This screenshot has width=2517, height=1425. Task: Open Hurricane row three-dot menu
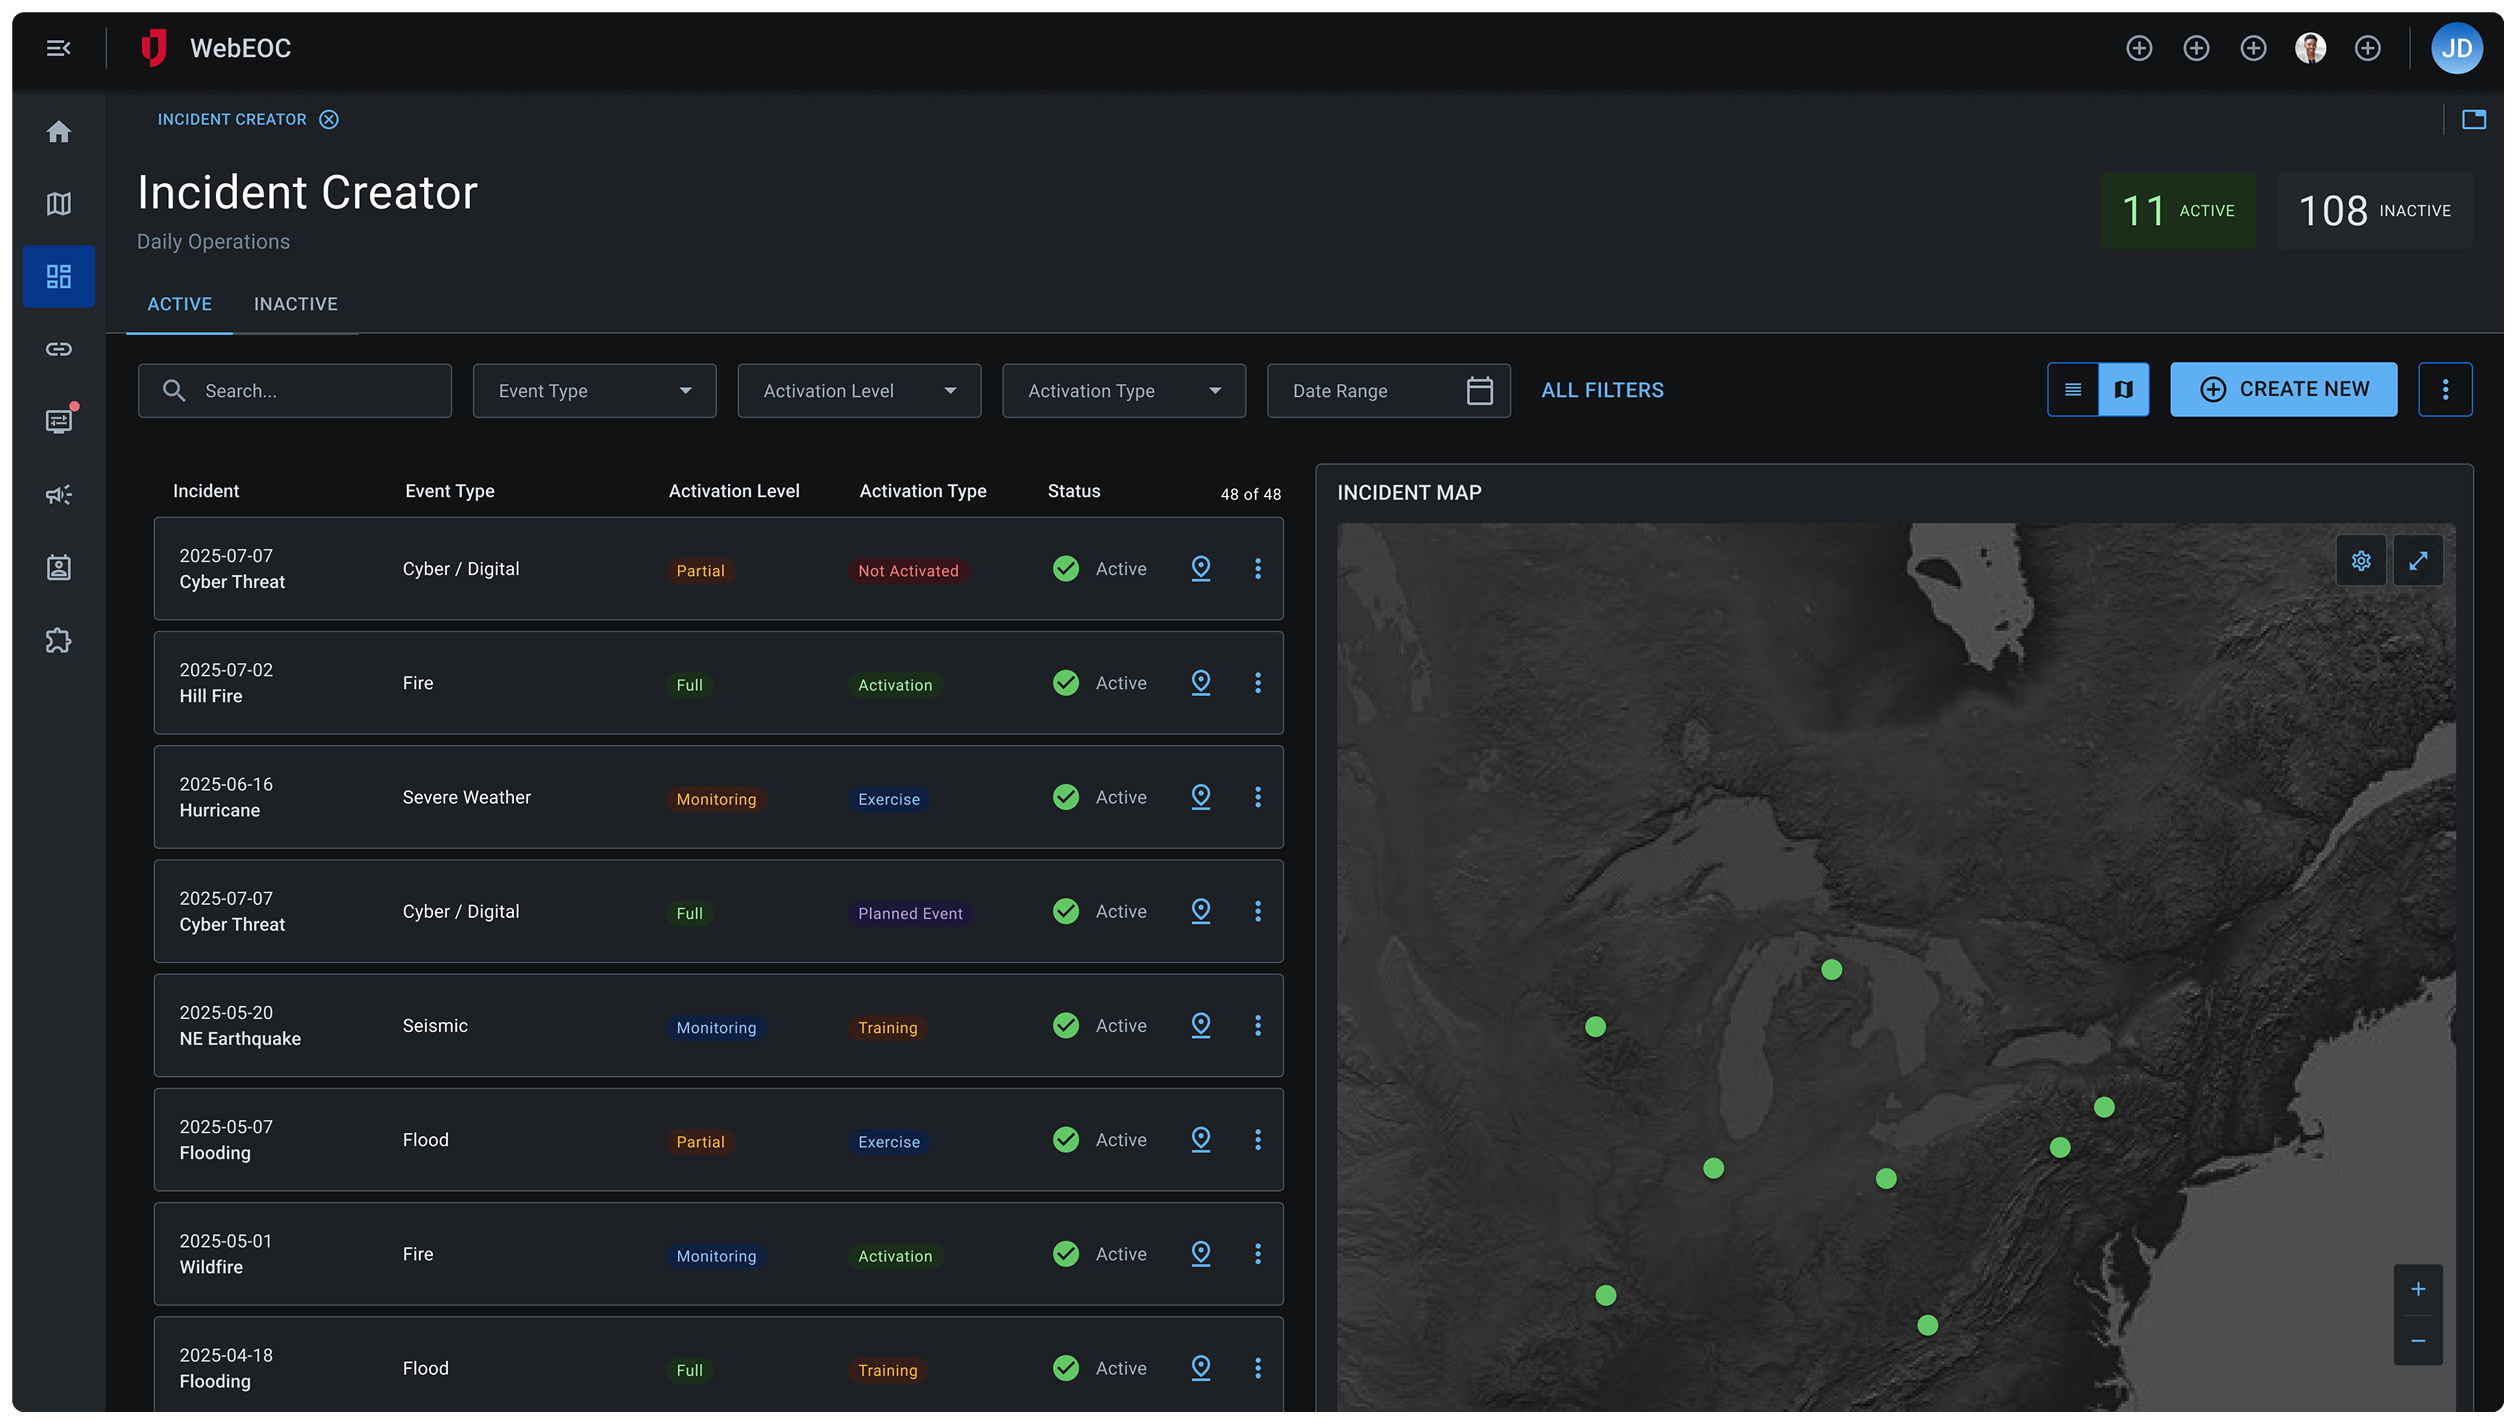[1258, 797]
